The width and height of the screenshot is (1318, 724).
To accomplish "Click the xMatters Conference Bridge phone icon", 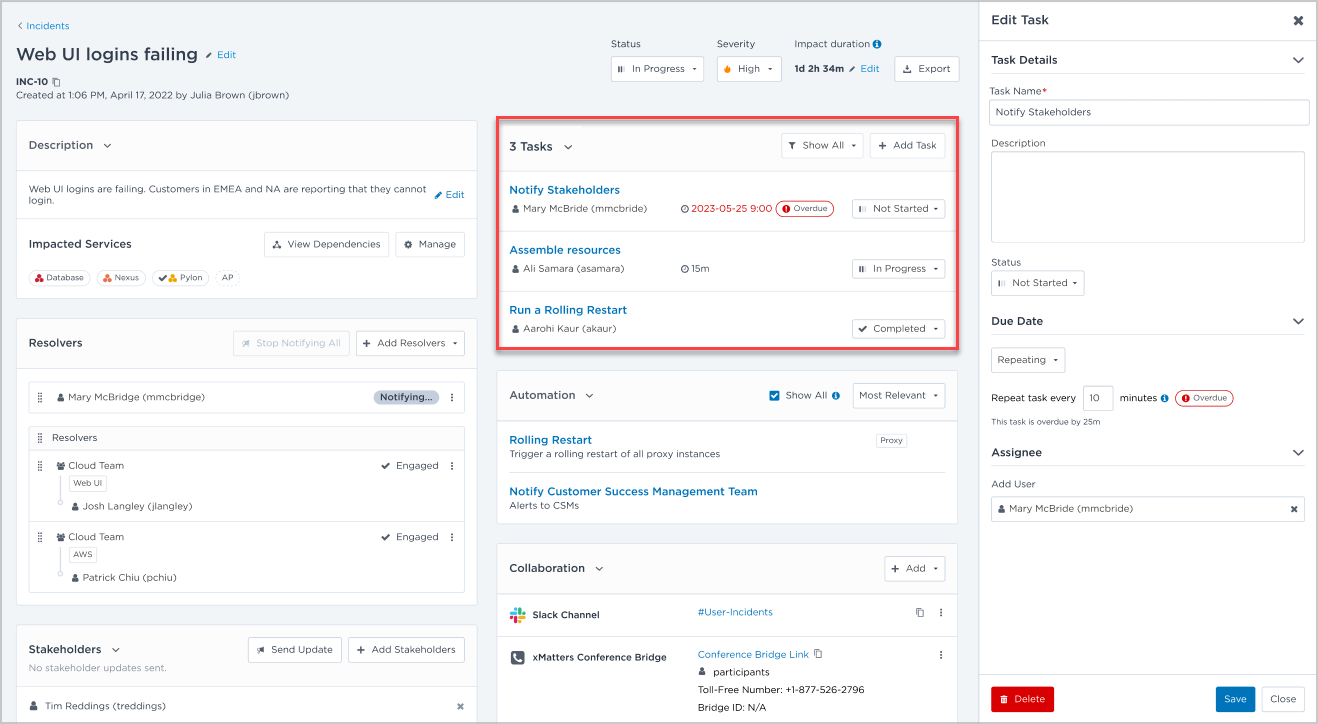I will coord(517,658).
